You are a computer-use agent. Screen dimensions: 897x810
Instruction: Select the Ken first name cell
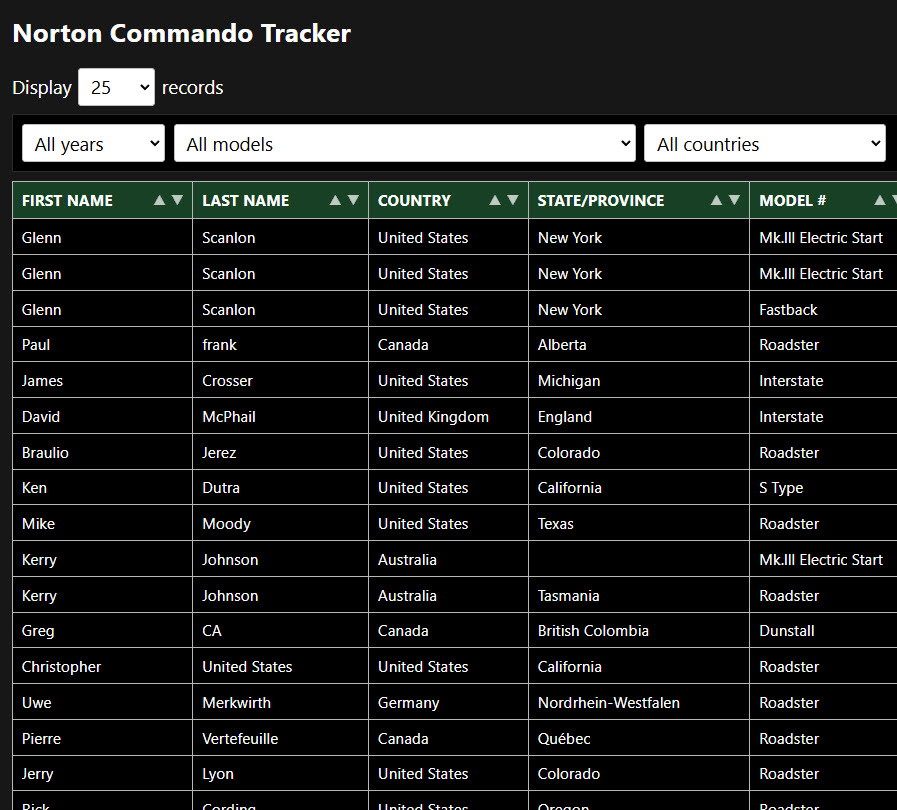point(102,488)
